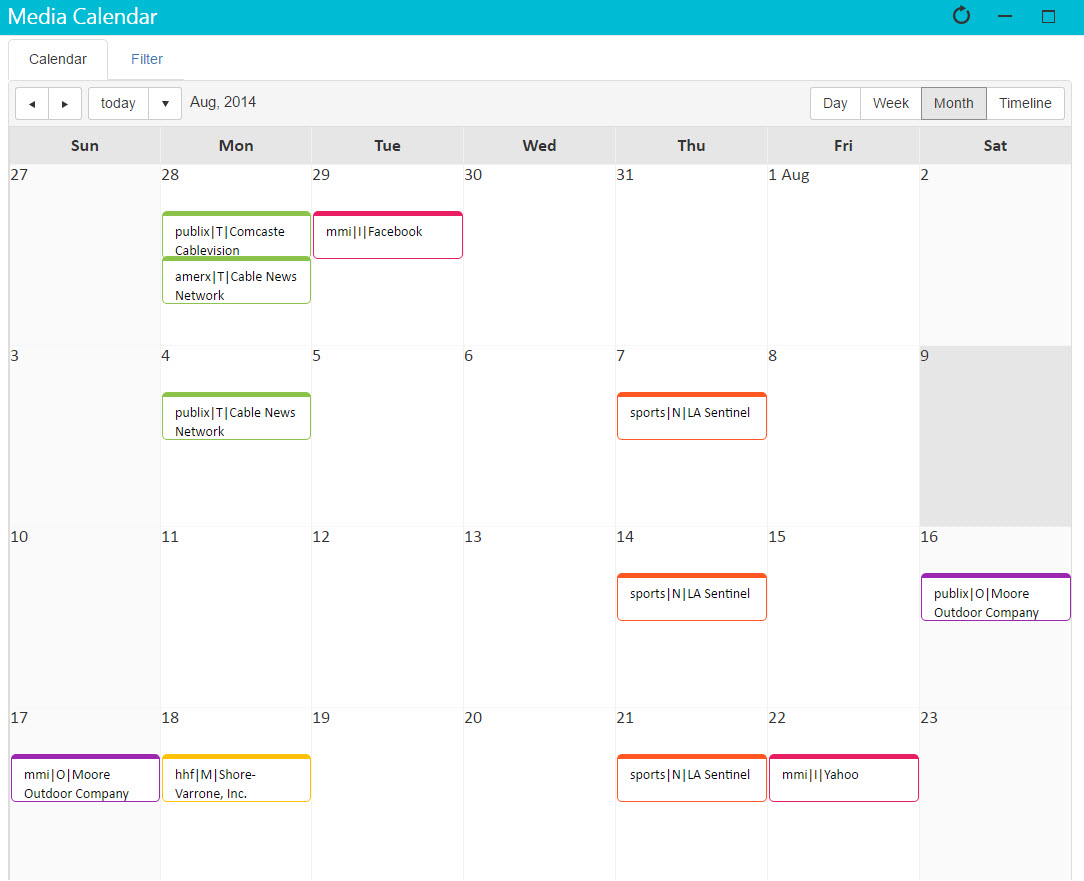Image resolution: width=1084 pixels, height=881 pixels.
Task: Click the Fri column header
Action: 843,146
